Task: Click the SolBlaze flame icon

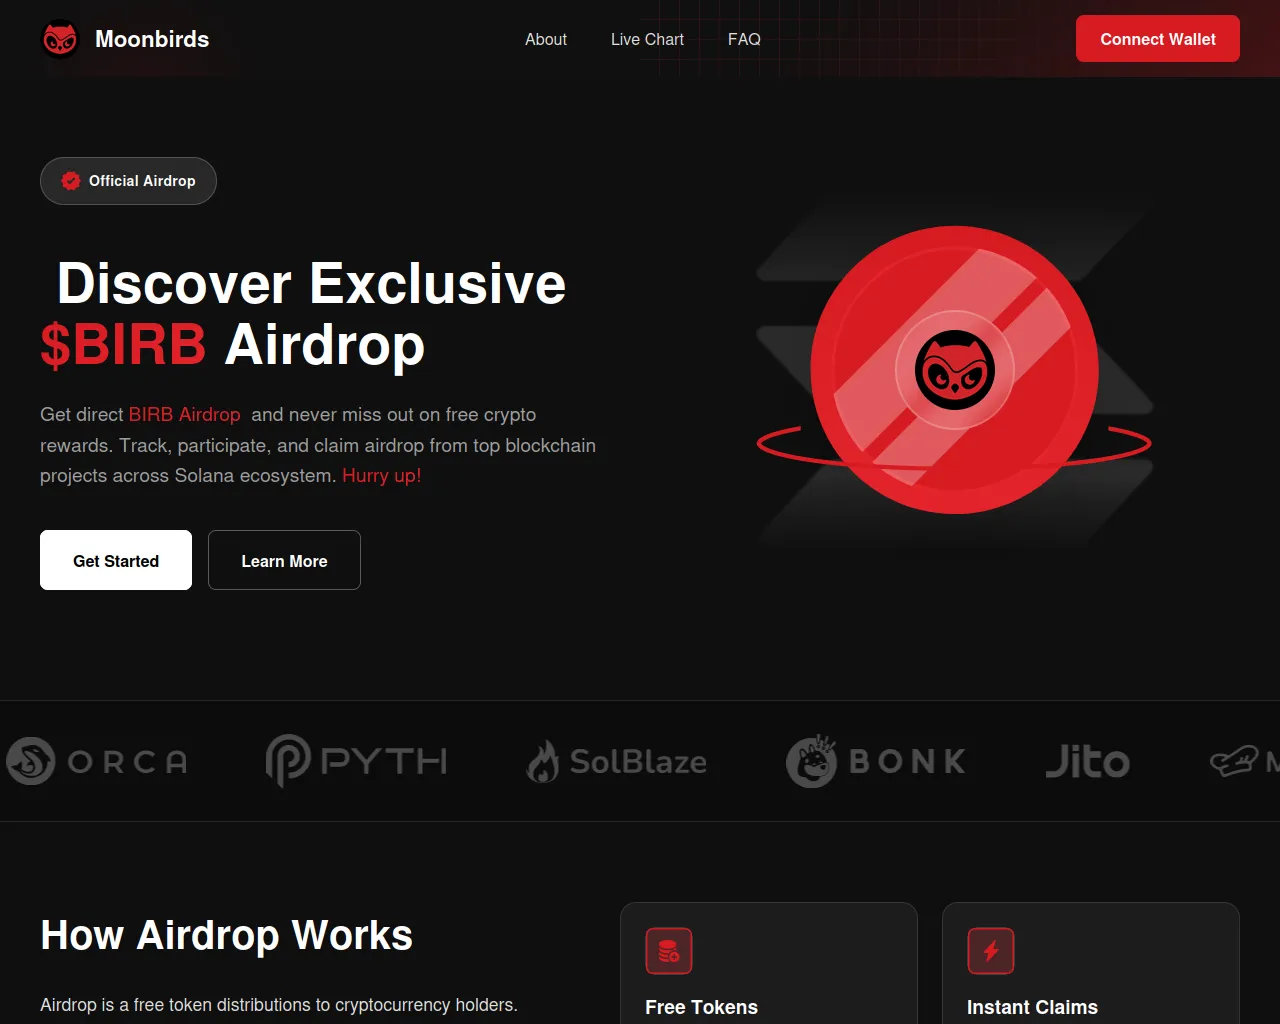Action: pyautogui.click(x=543, y=761)
